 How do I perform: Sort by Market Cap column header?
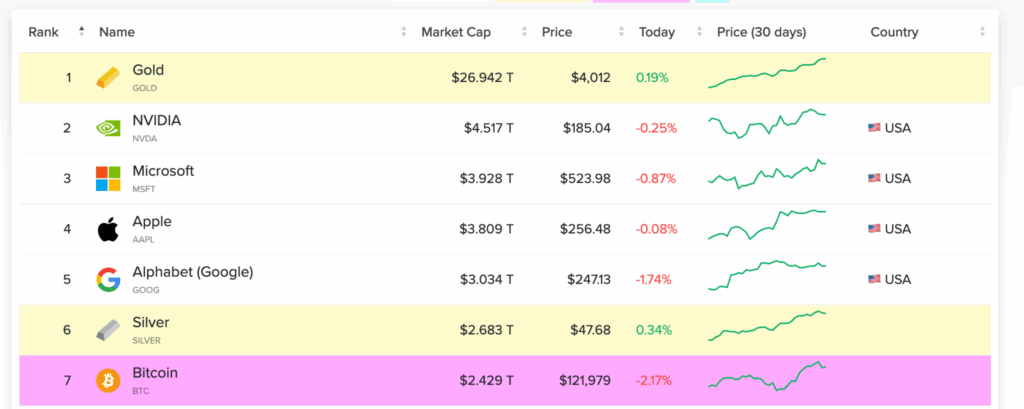pos(455,32)
